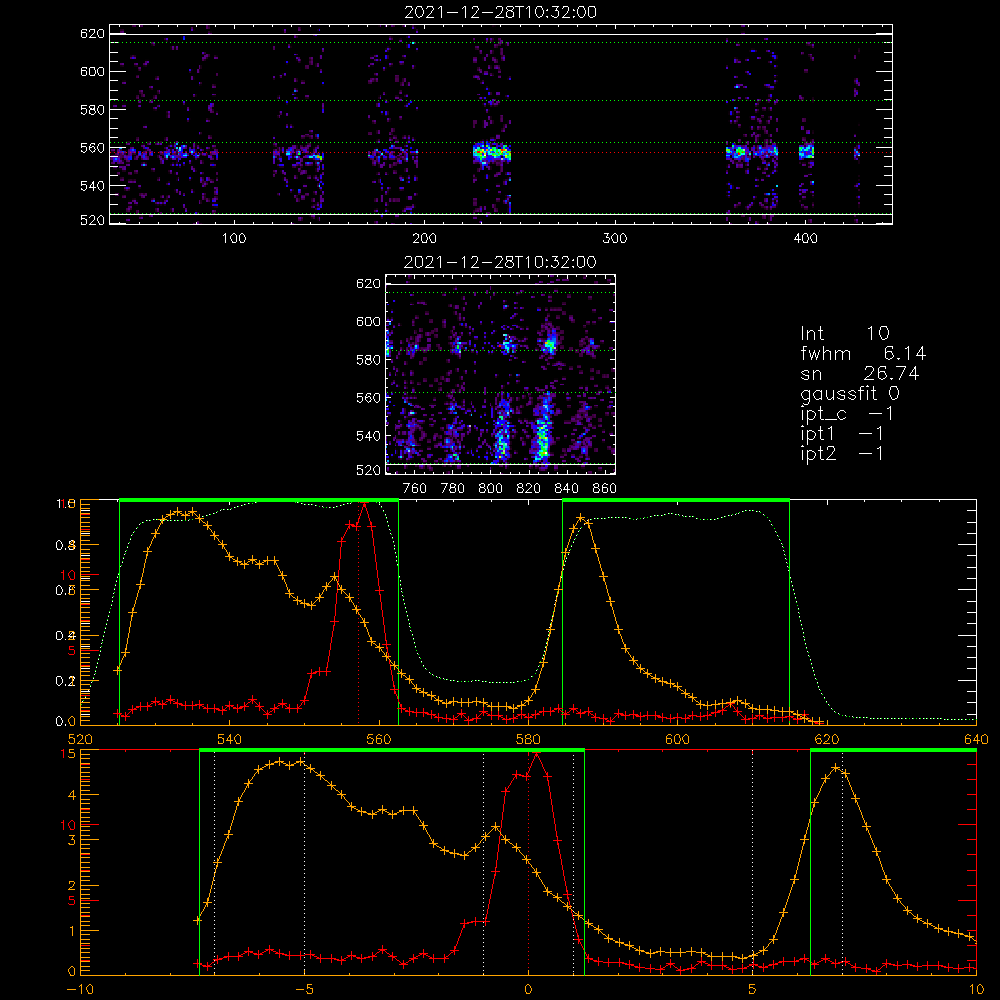Click x-axis label 0 on bottom plot
The image size is (1000, 1000).
(x=528, y=989)
